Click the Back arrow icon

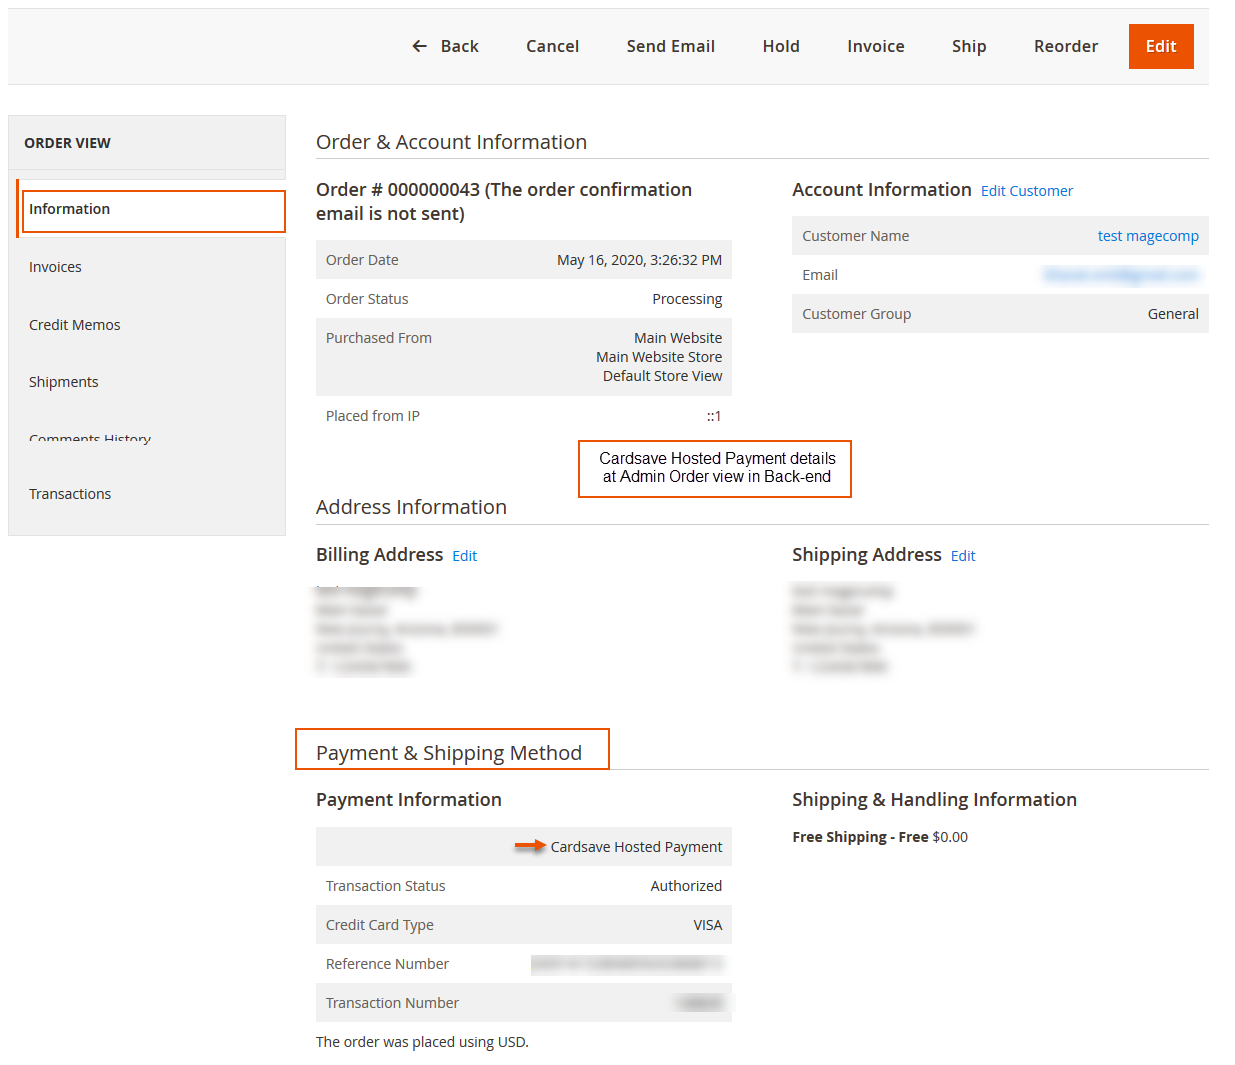point(419,46)
